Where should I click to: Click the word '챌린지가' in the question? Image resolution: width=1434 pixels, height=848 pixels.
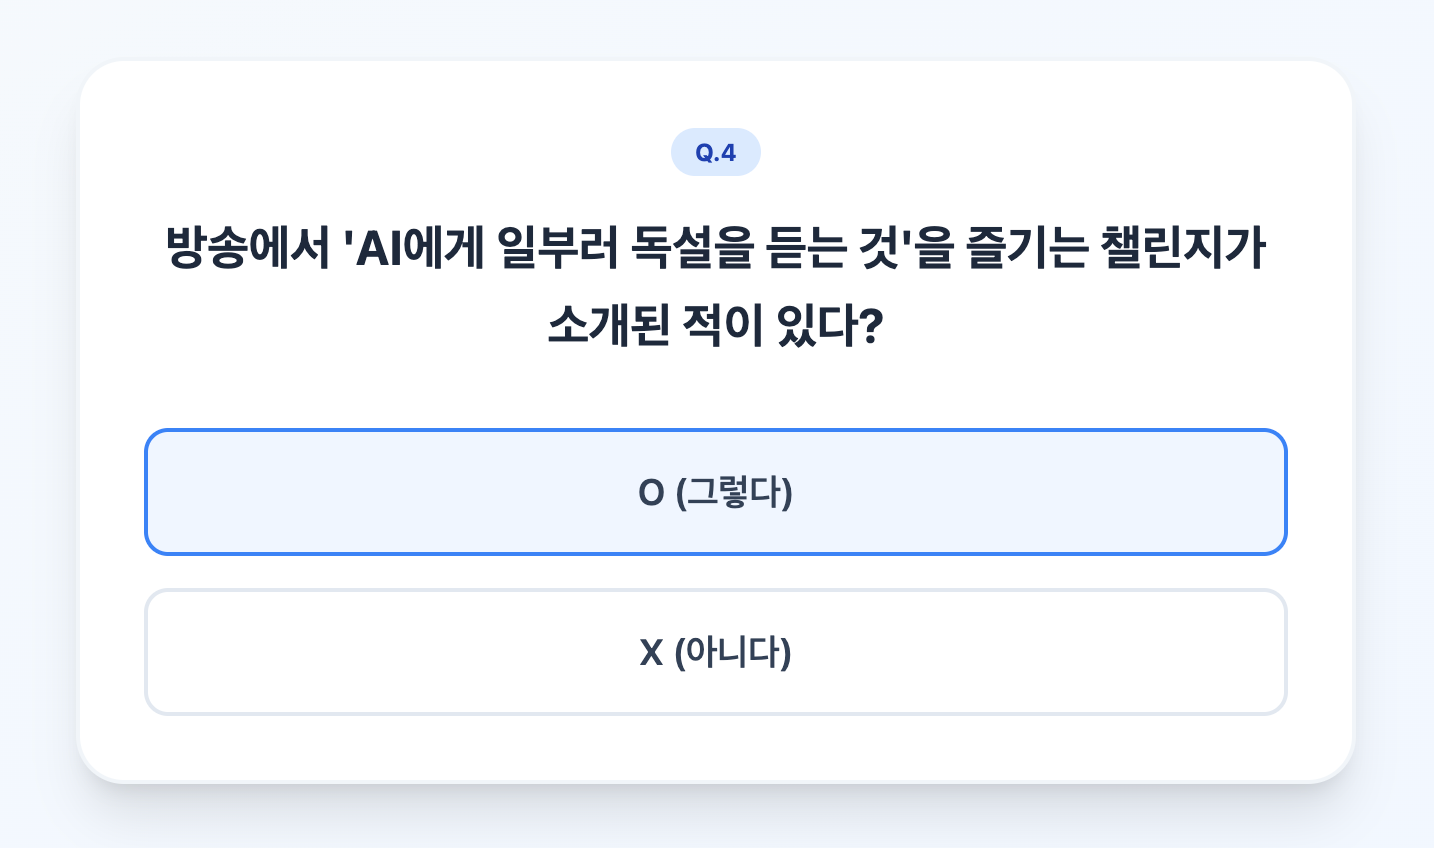coord(1182,249)
